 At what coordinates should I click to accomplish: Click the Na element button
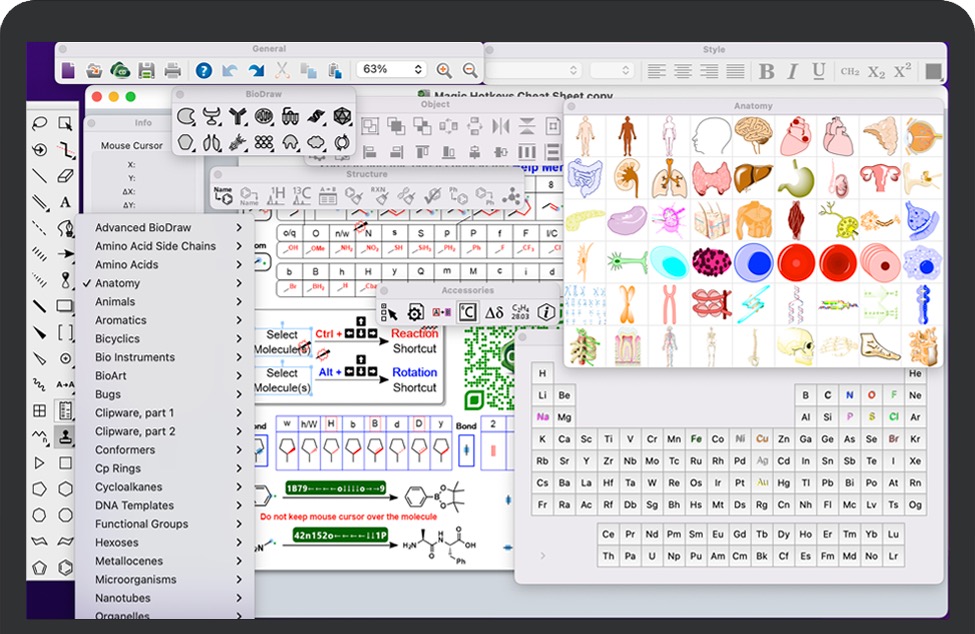point(542,417)
